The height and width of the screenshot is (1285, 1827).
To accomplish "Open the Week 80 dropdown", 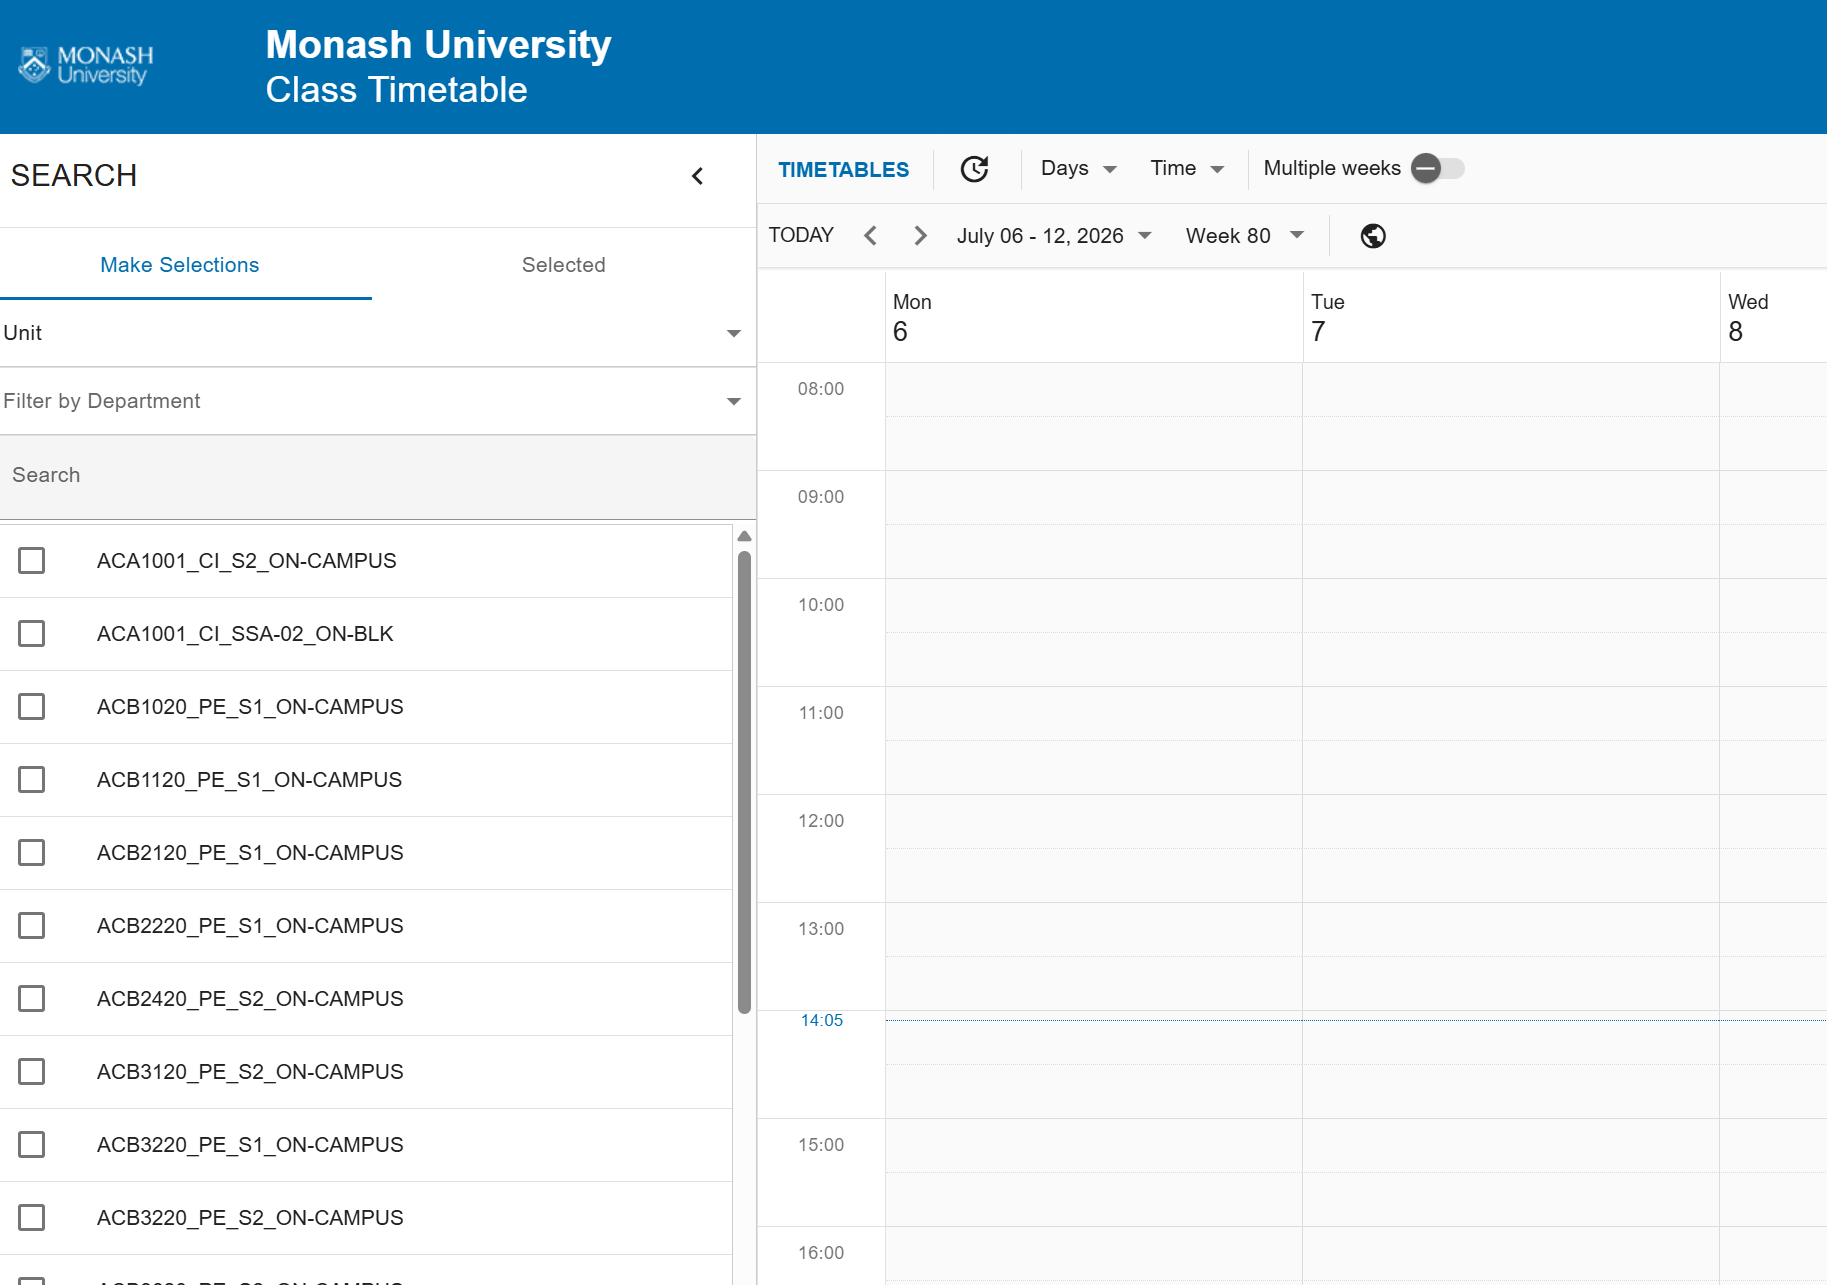I will pos(1244,236).
